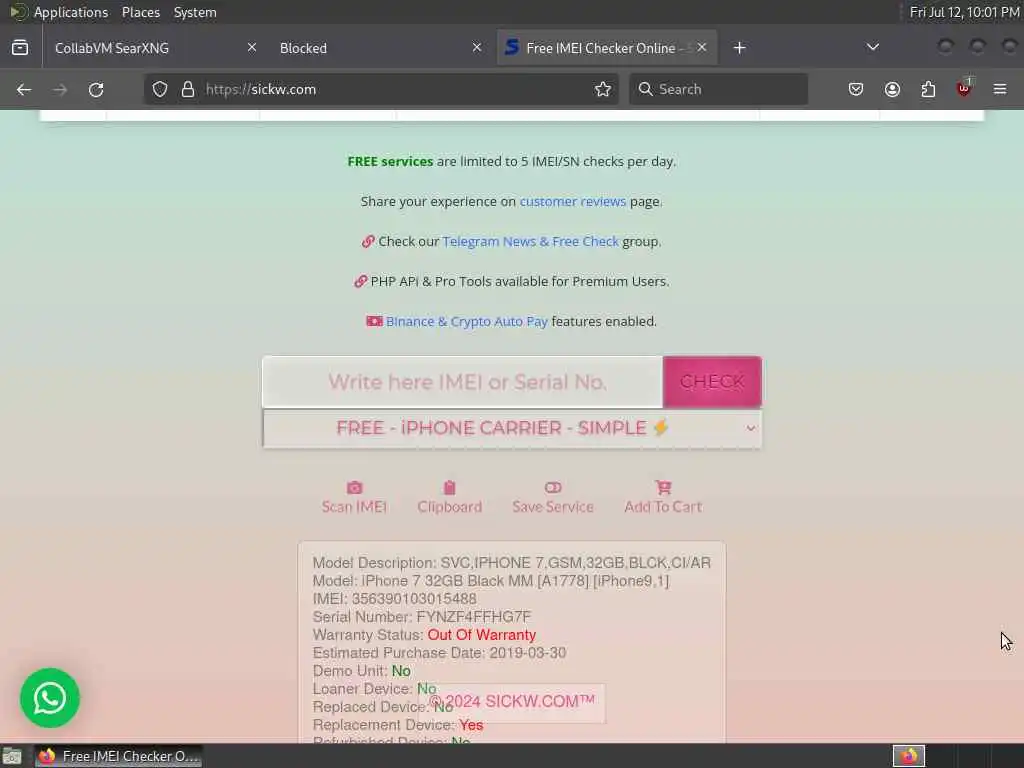Image resolution: width=1024 pixels, height=768 pixels.
Task: Click the Replacement Device Yes value
Action: (x=471, y=725)
